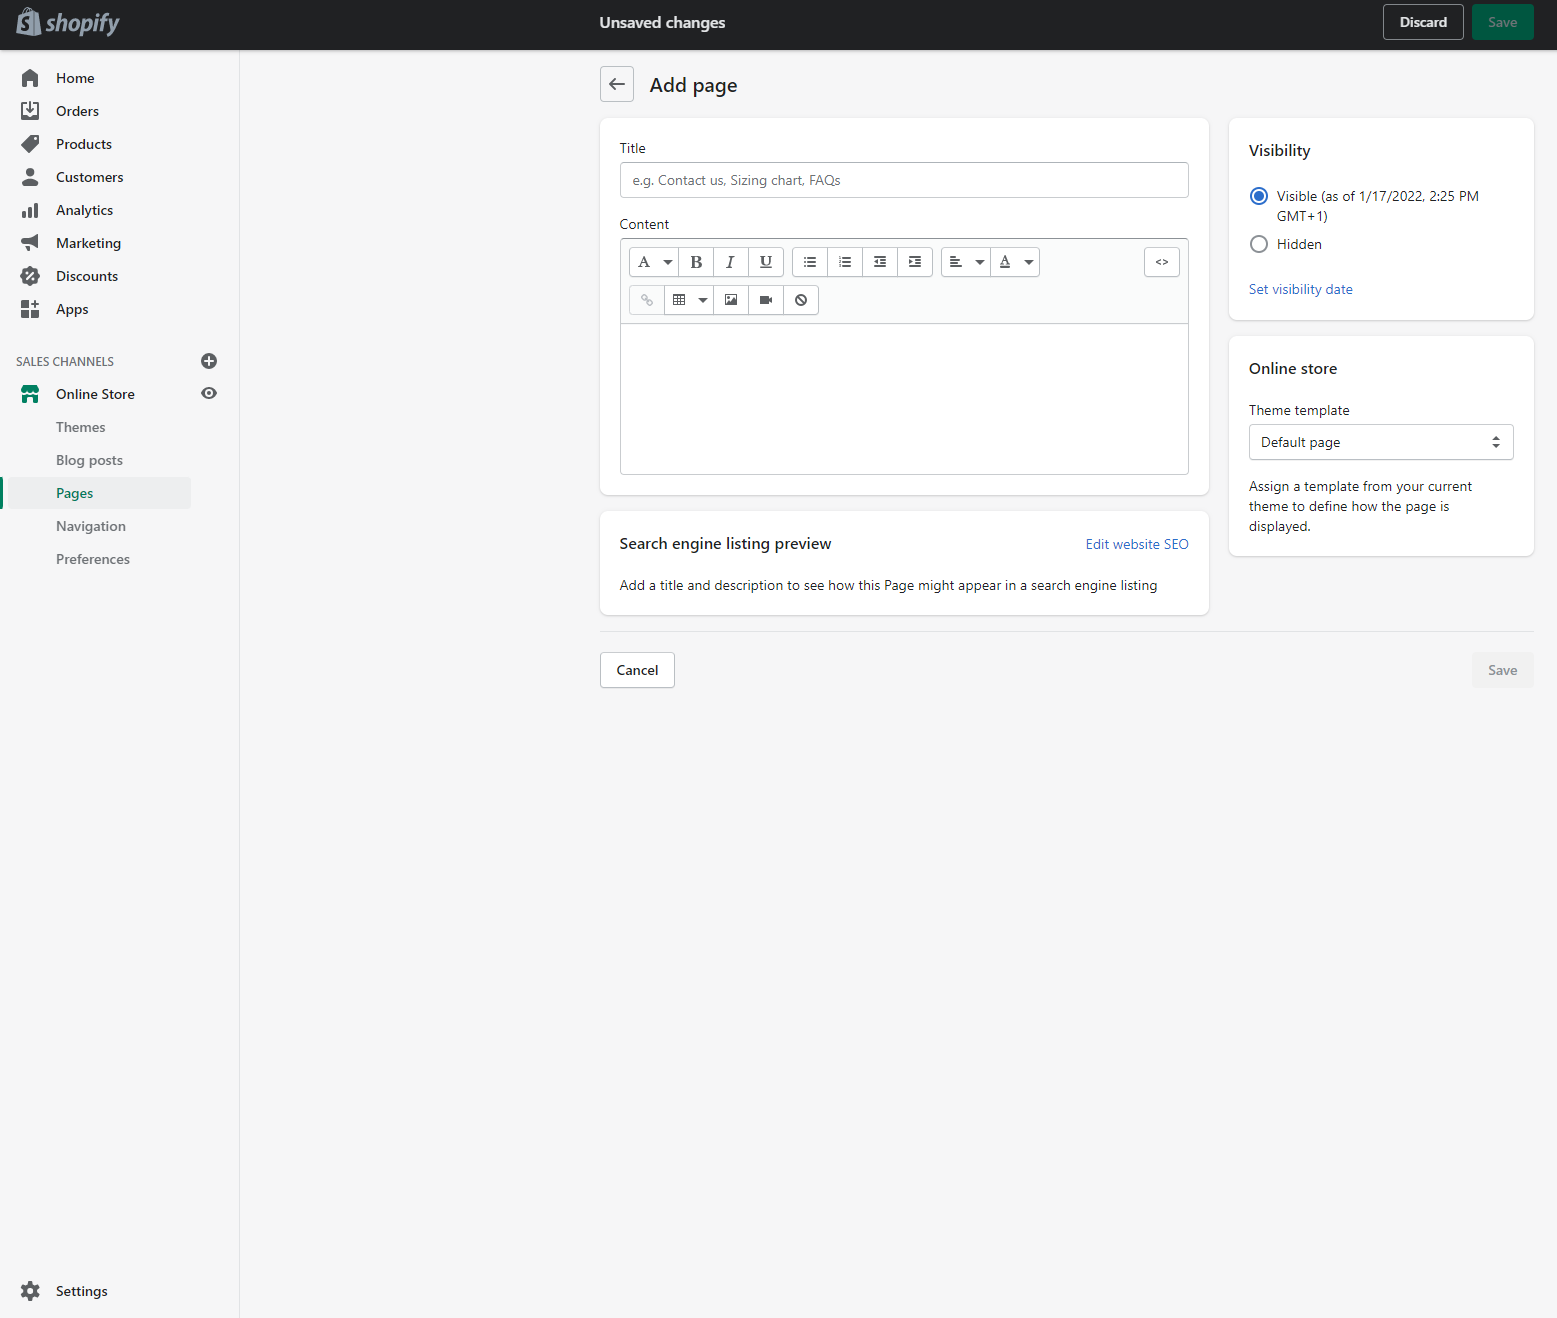View online store via eye icon

209,394
